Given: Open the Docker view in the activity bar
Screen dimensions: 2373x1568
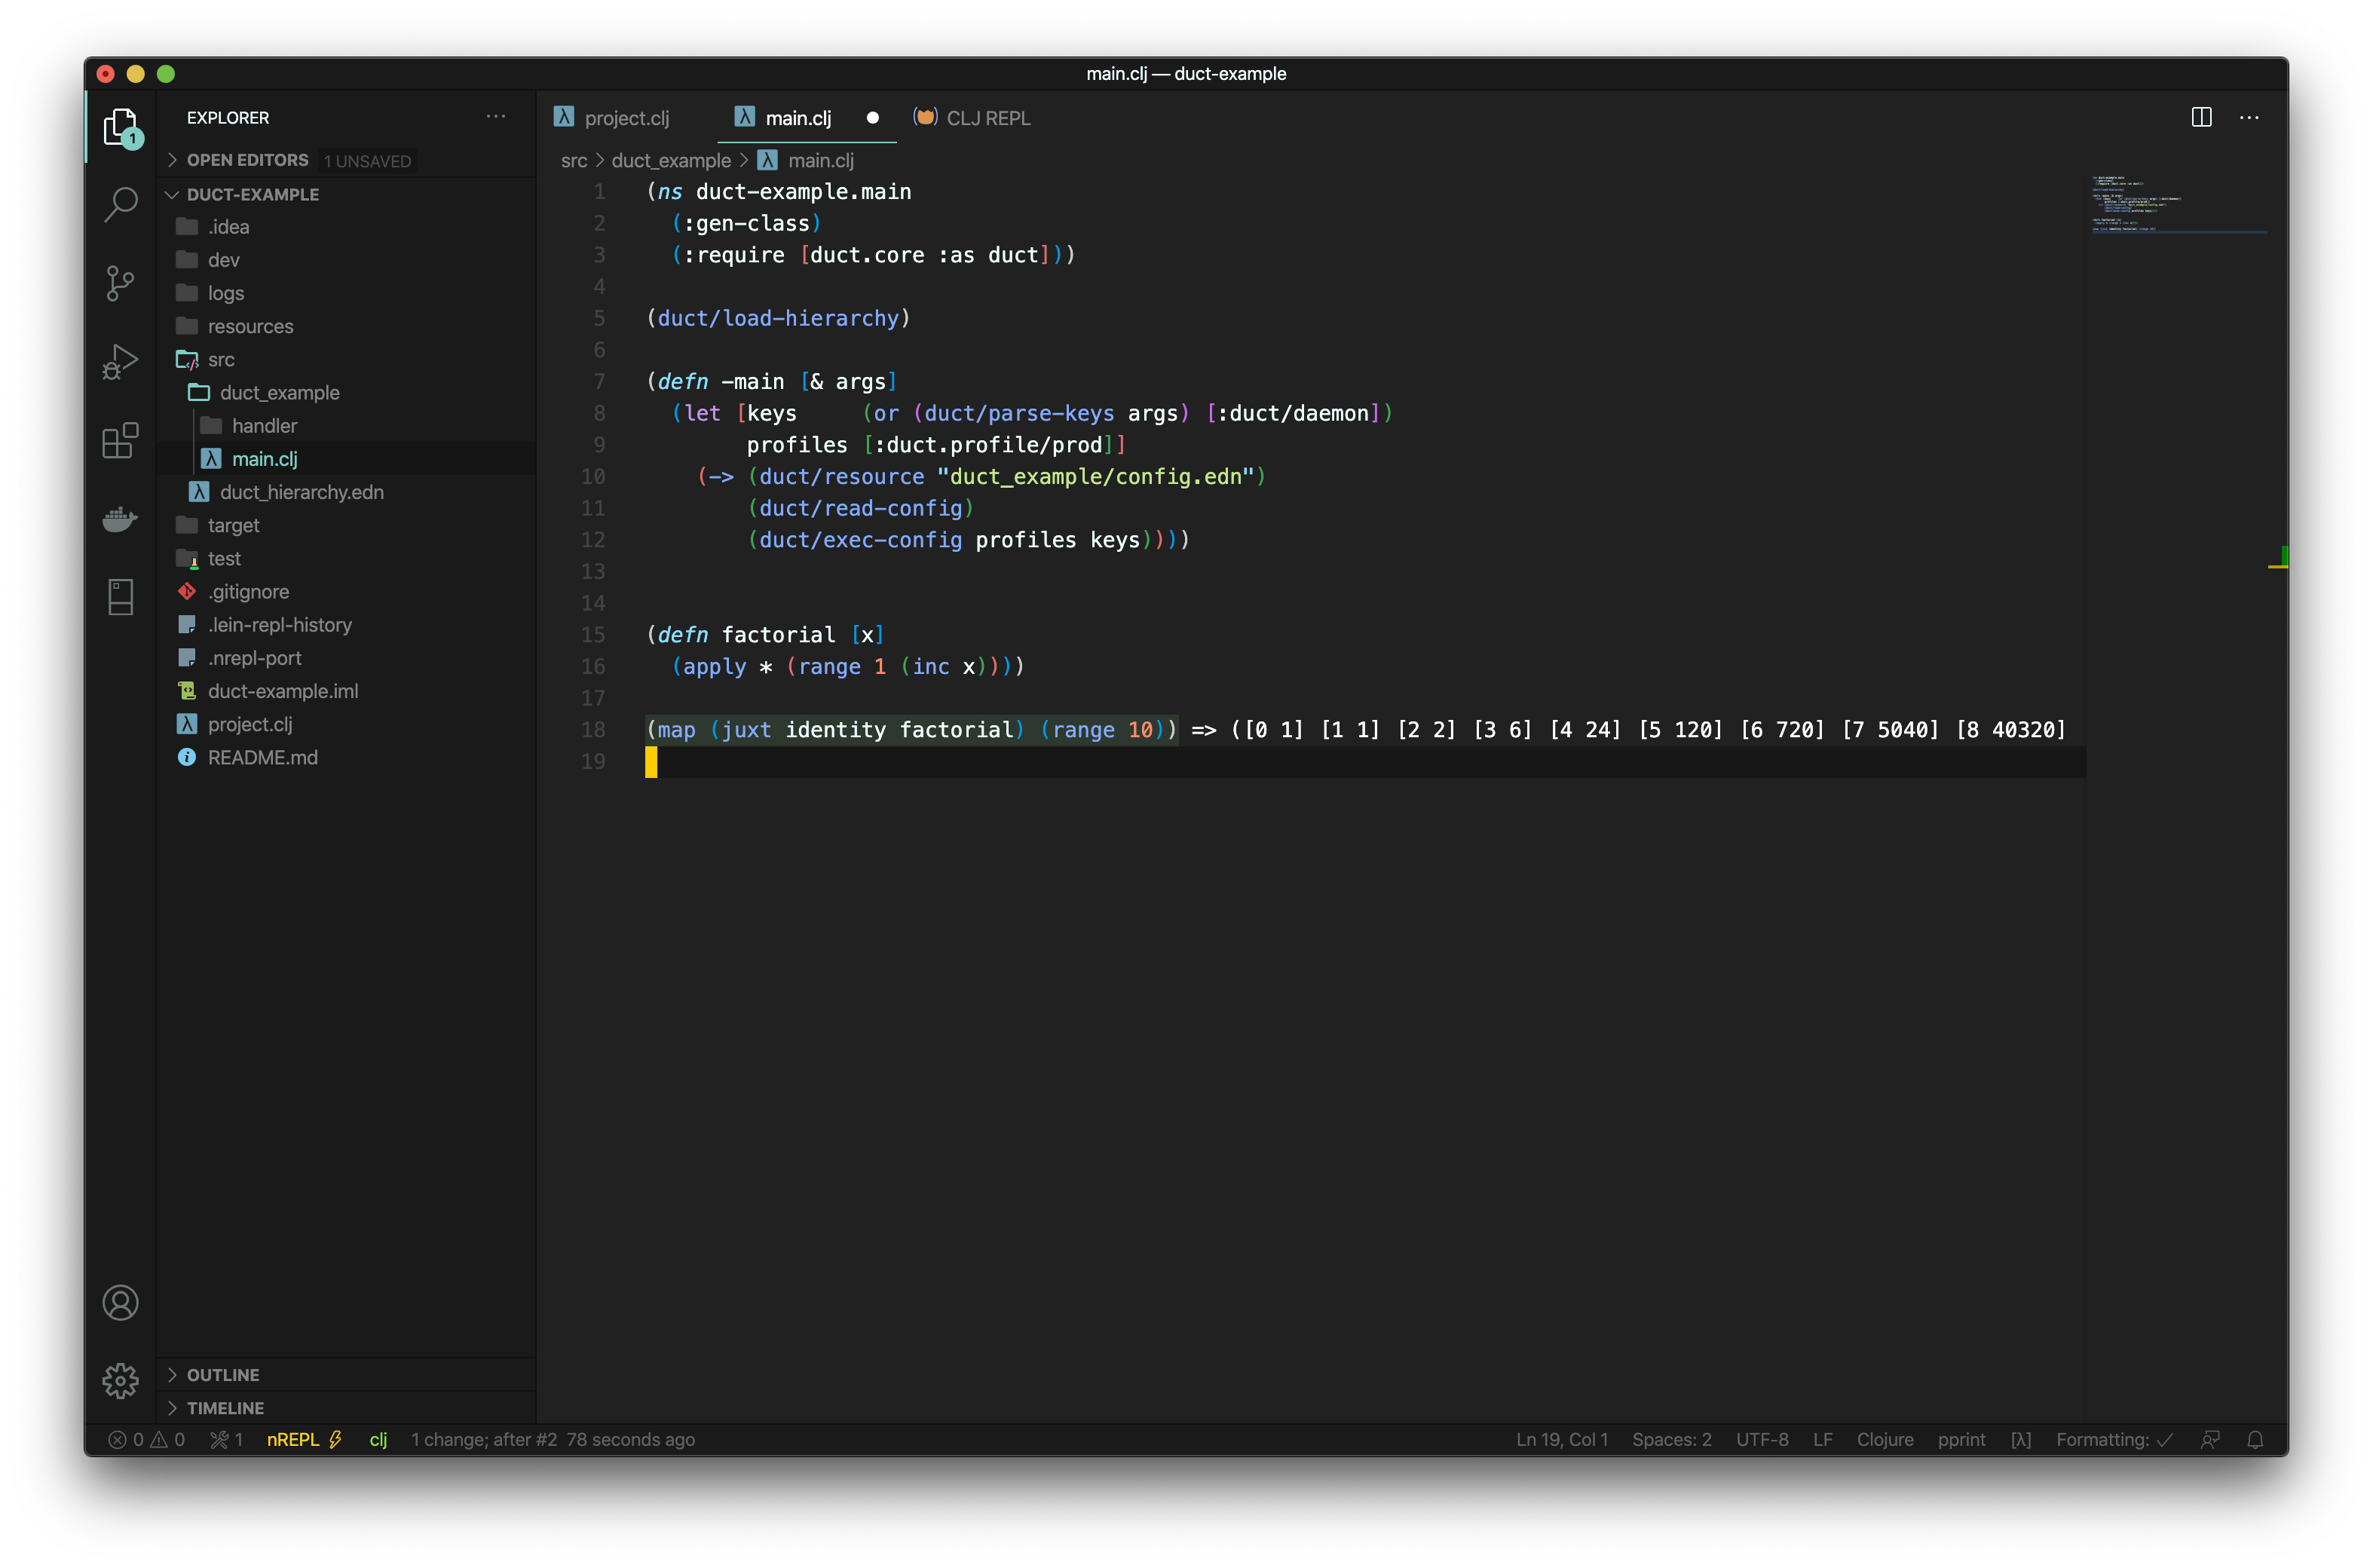Looking at the screenshot, I should tap(120, 519).
